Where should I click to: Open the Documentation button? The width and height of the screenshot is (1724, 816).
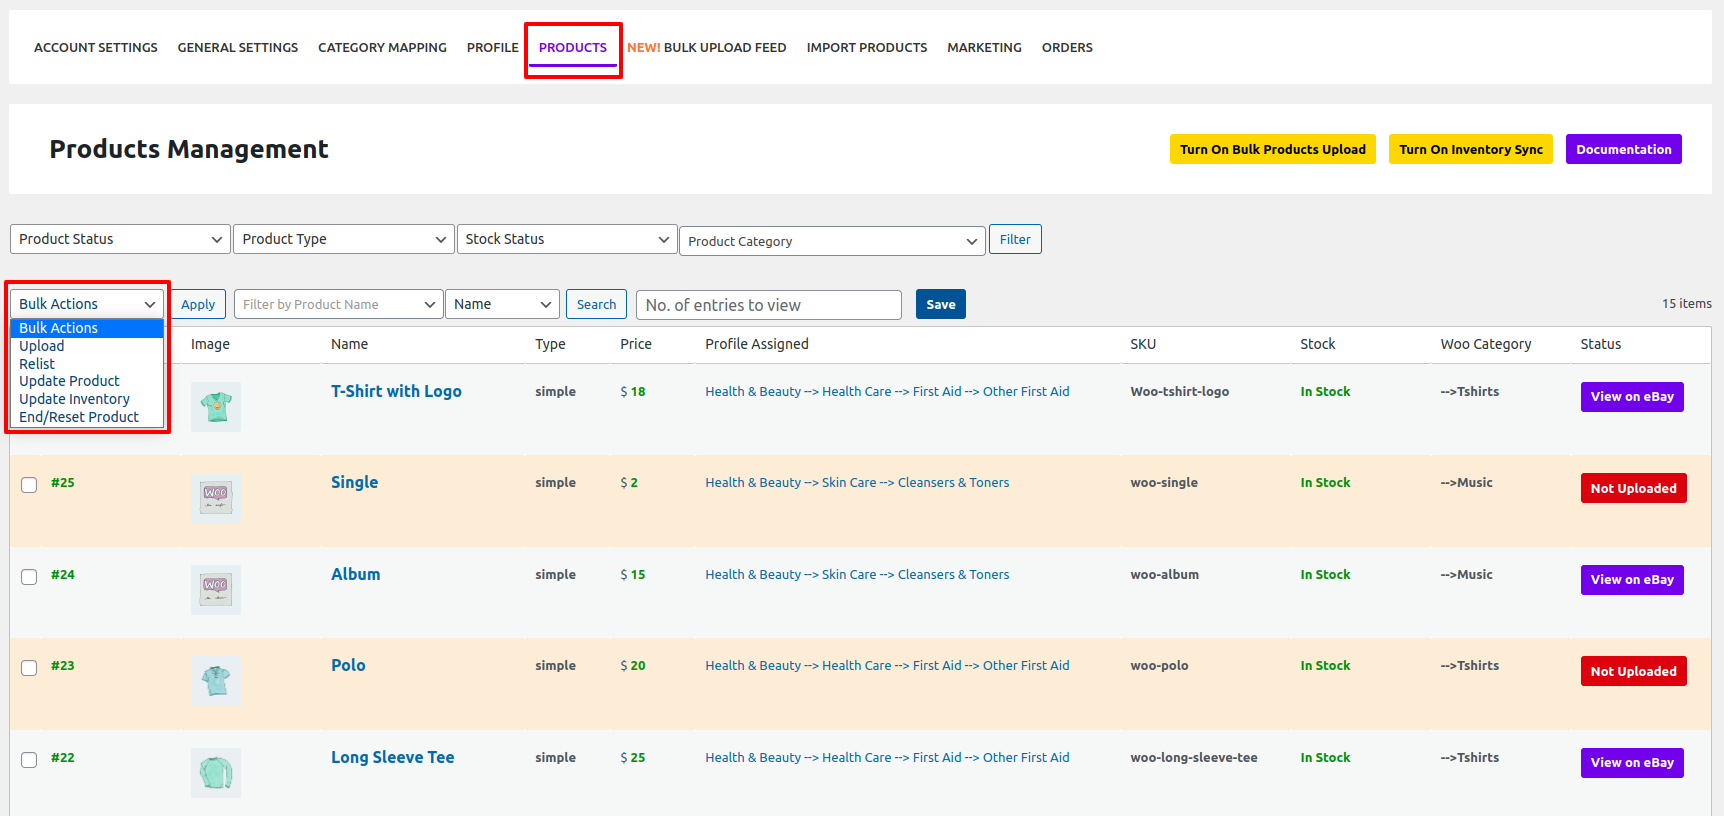pyautogui.click(x=1624, y=149)
